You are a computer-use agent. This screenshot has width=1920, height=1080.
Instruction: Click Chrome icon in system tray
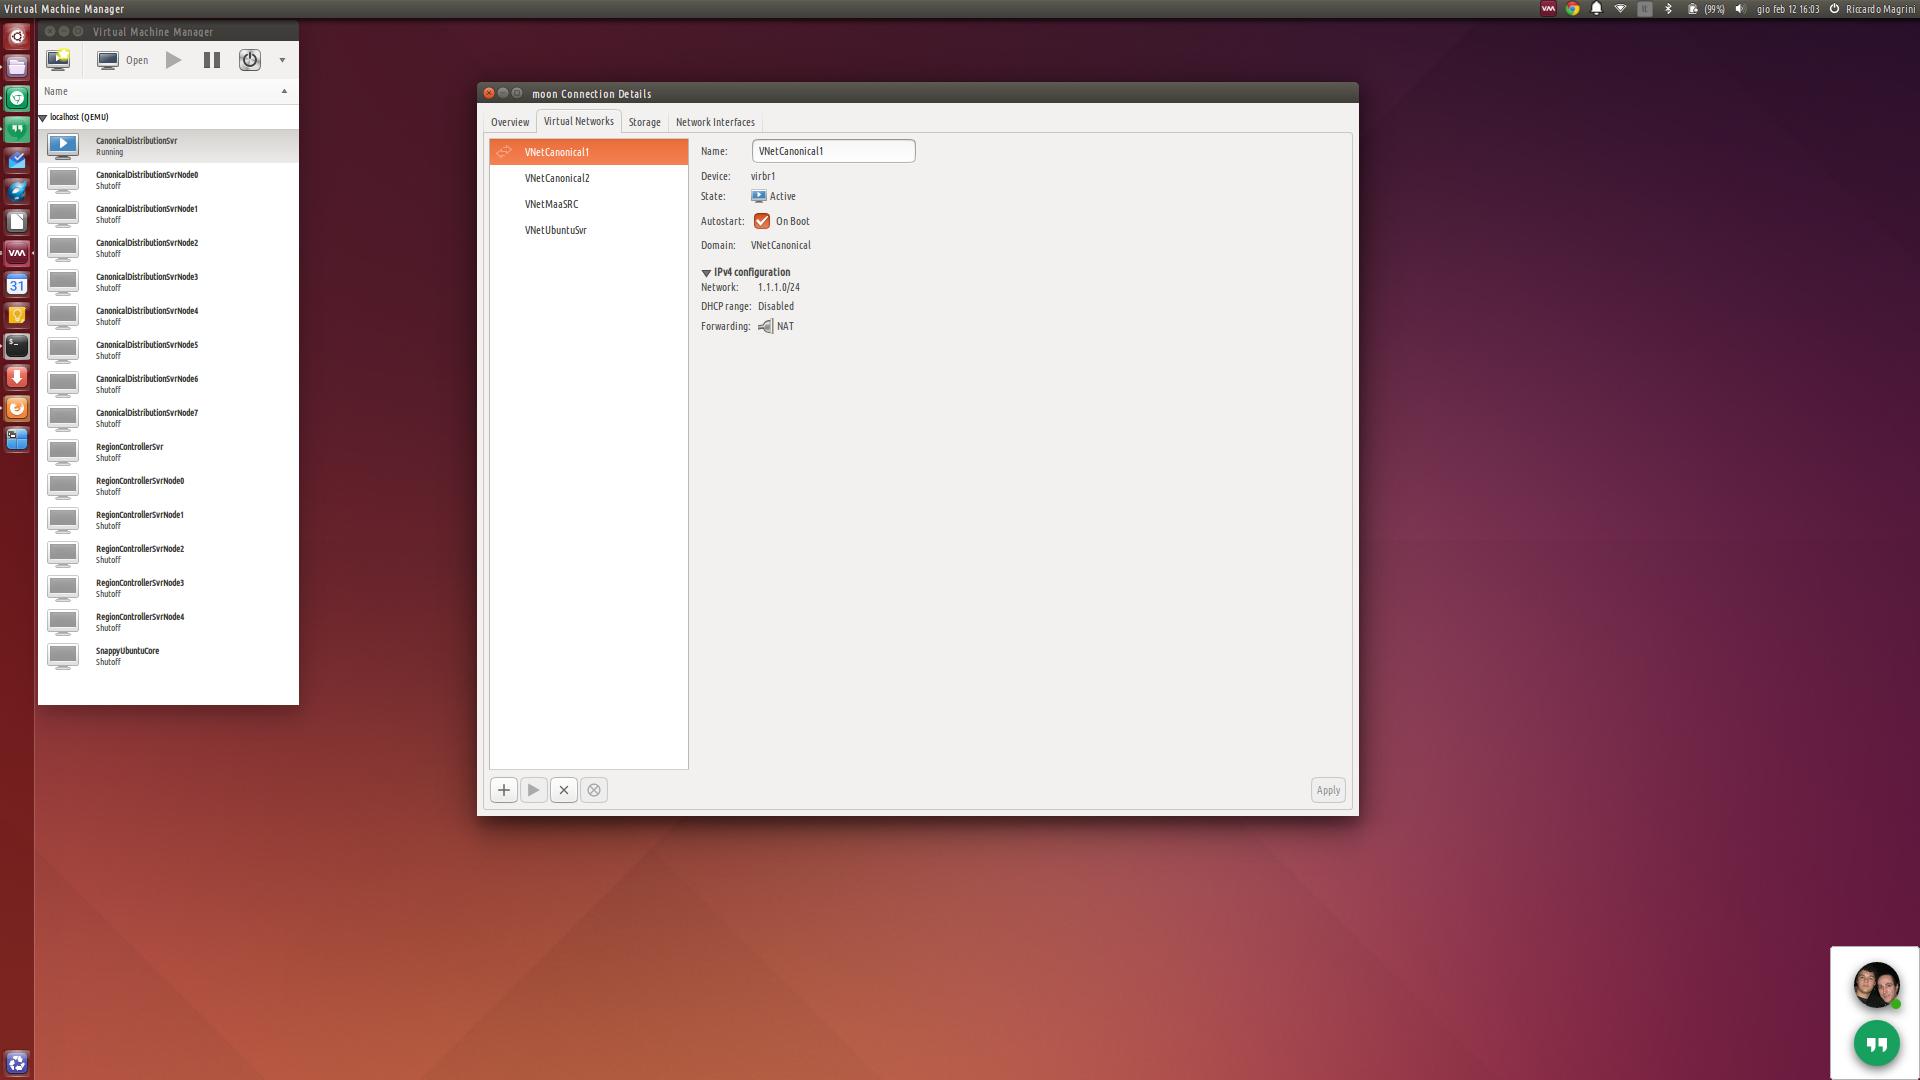point(1572,9)
